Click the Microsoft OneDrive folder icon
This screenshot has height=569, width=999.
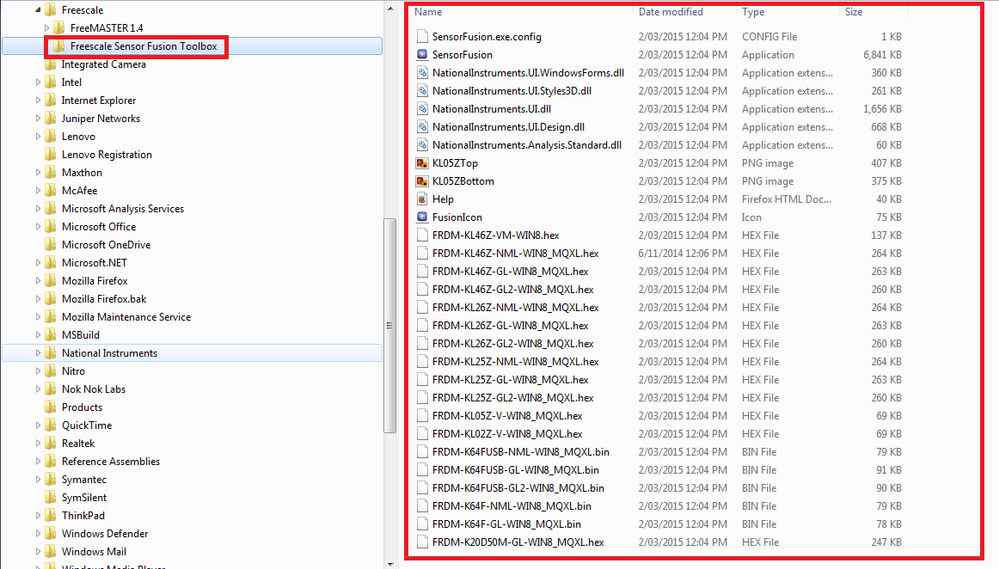[50, 245]
